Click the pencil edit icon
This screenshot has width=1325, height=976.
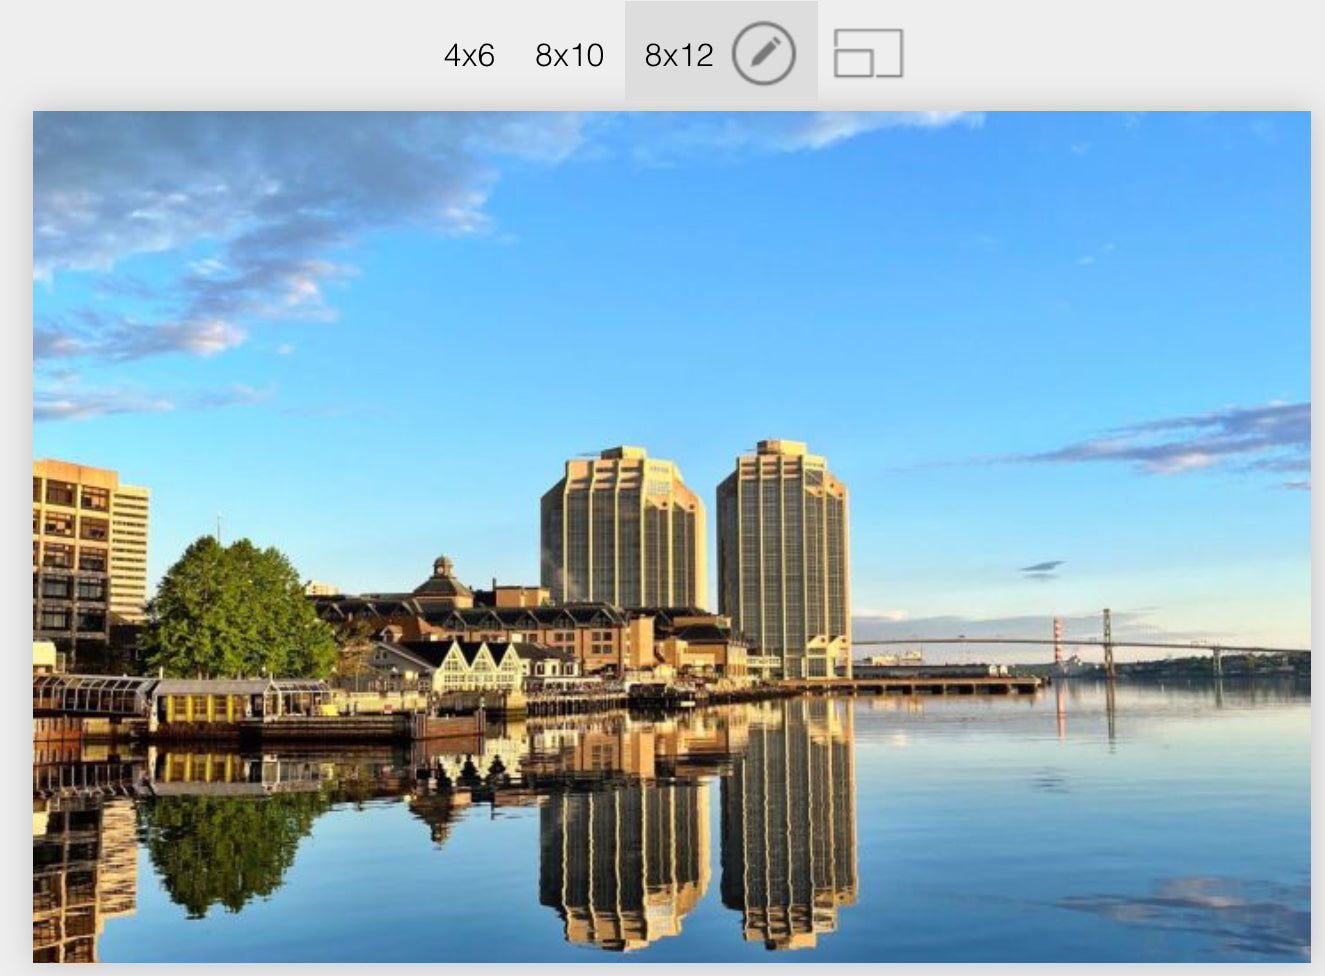click(x=764, y=54)
